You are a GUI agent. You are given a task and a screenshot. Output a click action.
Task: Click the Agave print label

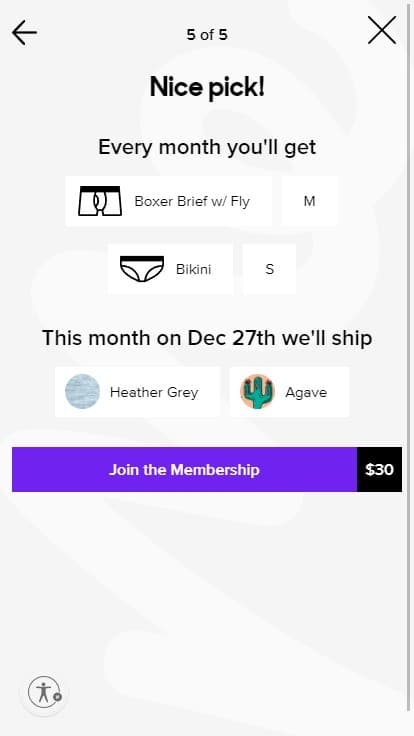(x=306, y=392)
